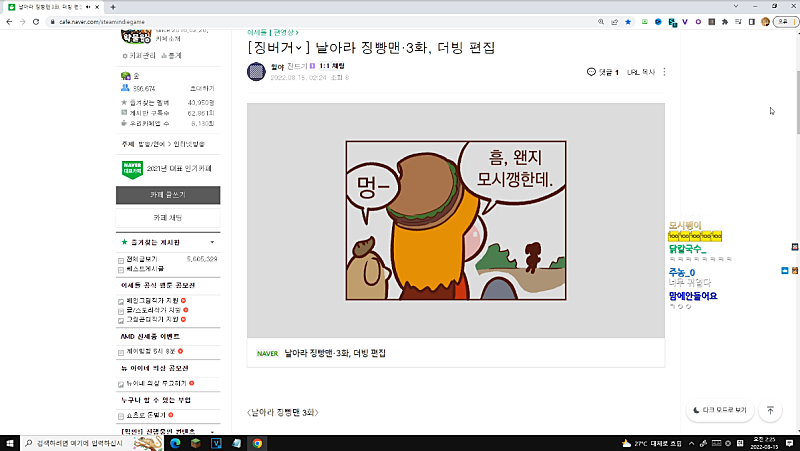Toggle the browser side panel icon
Viewport: 800px width, 451px height.
pos(752,22)
